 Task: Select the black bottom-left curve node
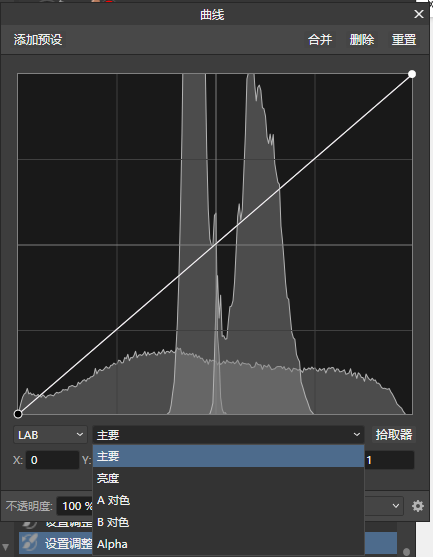18,414
